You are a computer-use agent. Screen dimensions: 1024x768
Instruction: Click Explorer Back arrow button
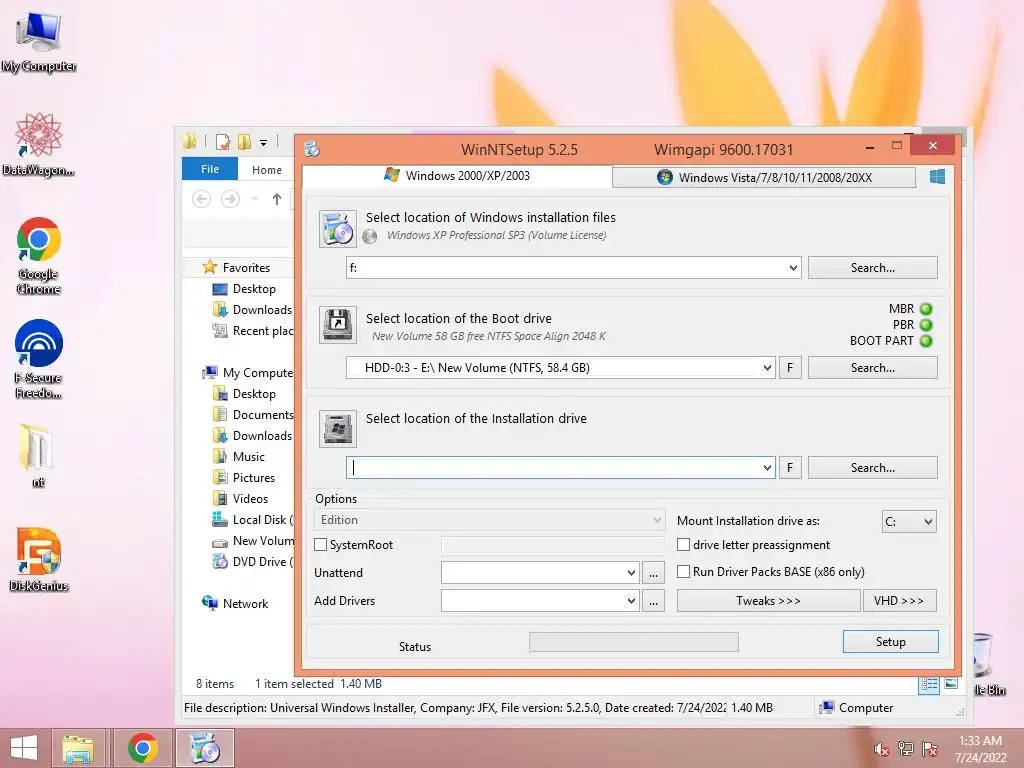point(201,199)
